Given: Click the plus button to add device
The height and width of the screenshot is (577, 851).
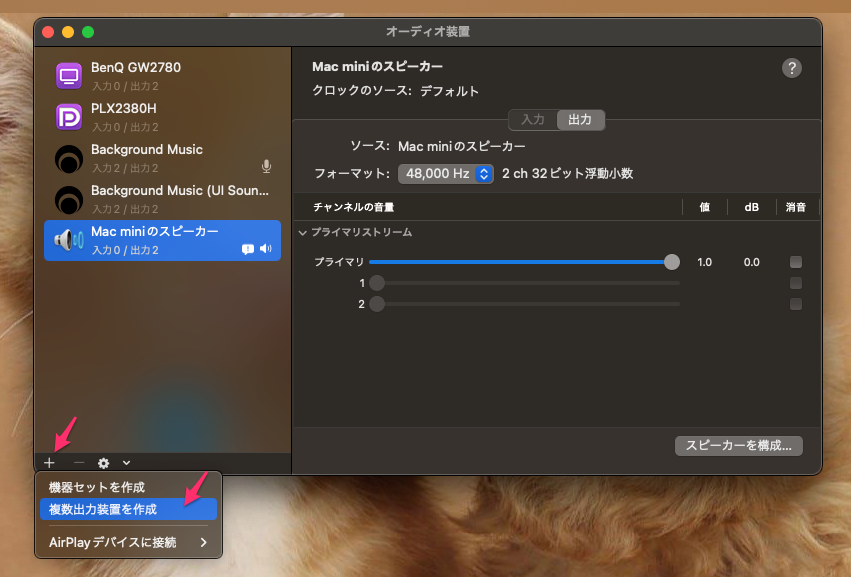Looking at the screenshot, I should 49,463.
